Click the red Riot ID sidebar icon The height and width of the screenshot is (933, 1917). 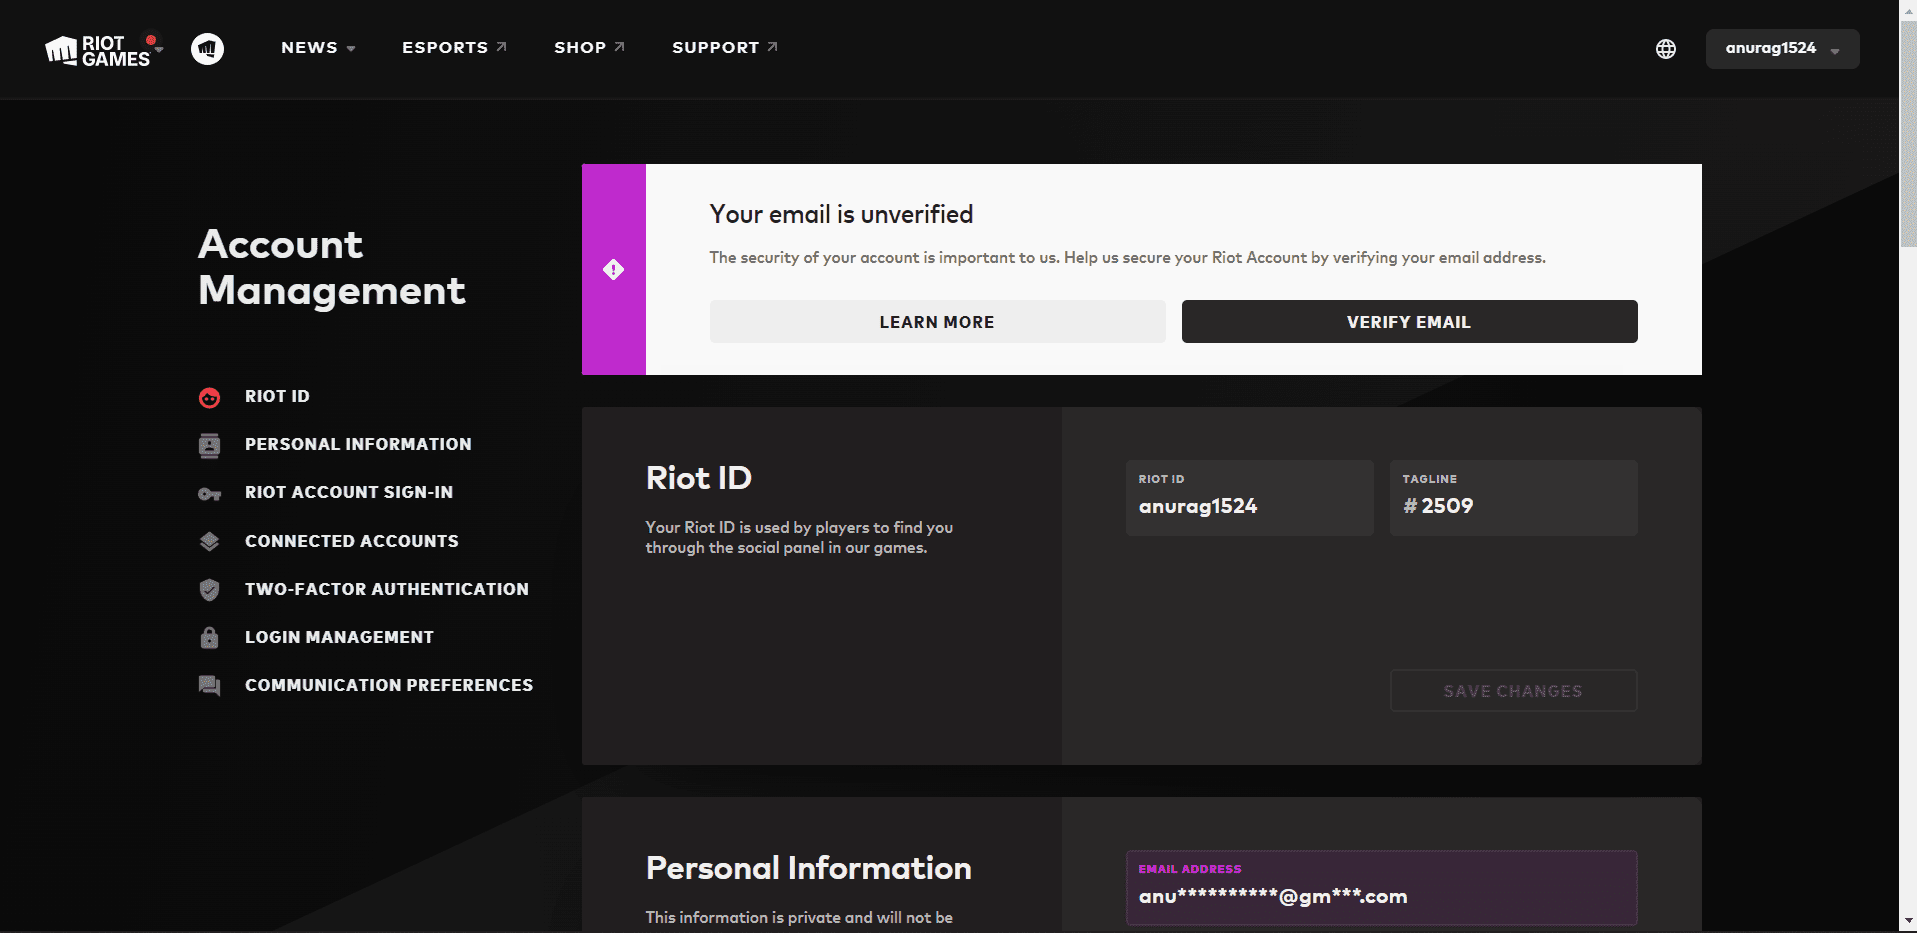209,398
